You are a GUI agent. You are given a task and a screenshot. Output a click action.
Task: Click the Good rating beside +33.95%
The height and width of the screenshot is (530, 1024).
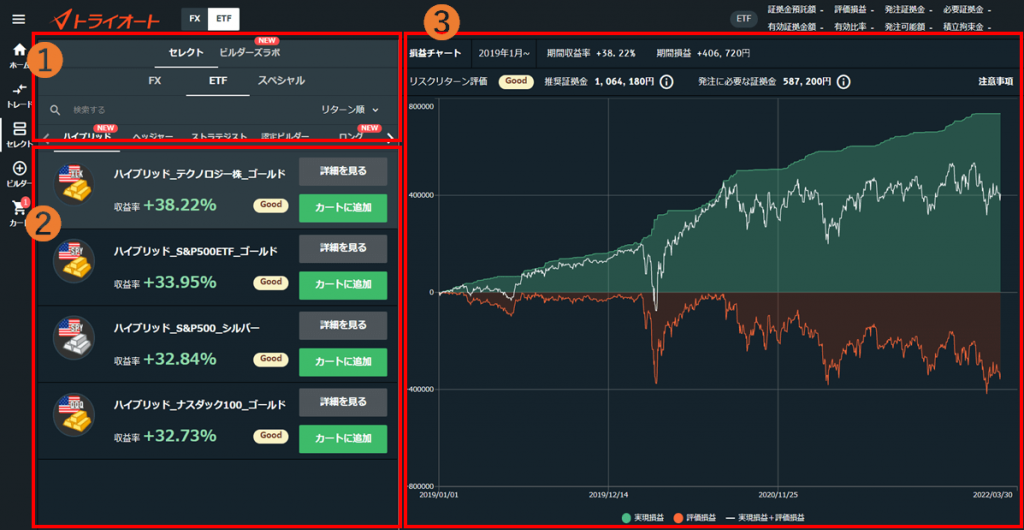[x=271, y=282]
